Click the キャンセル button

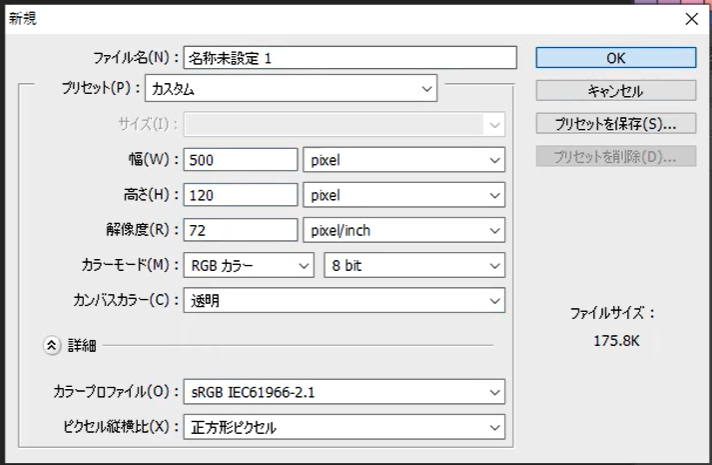tap(615, 91)
